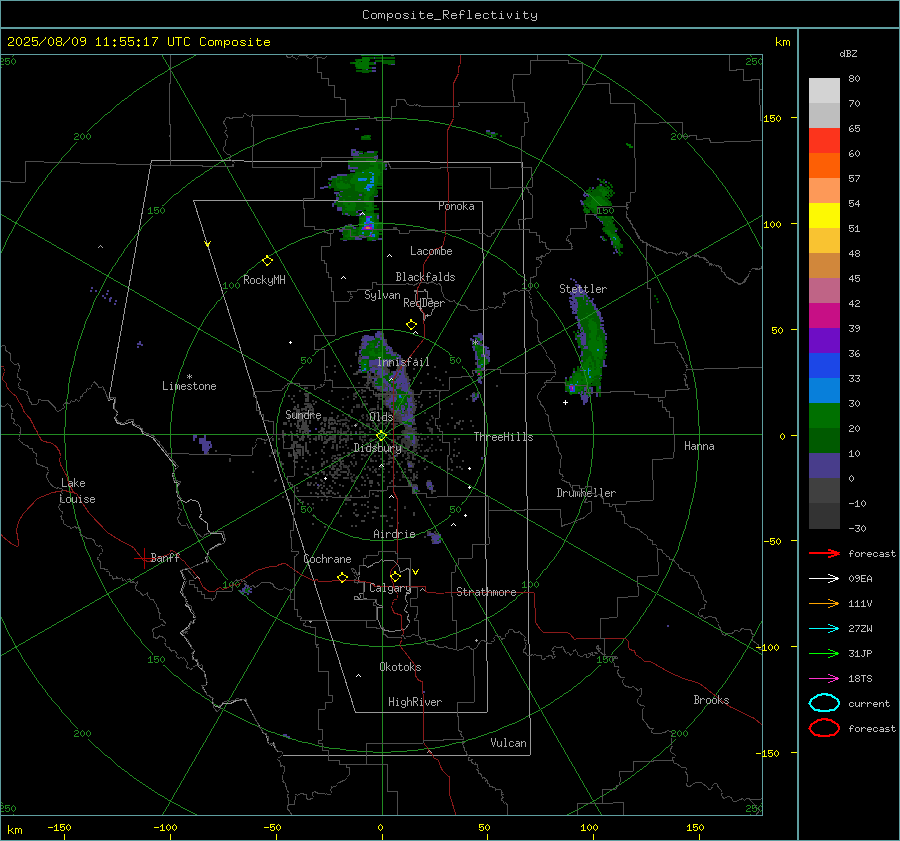900x841 pixels.
Task: Select the Banff label
Action: pos(165,558)
